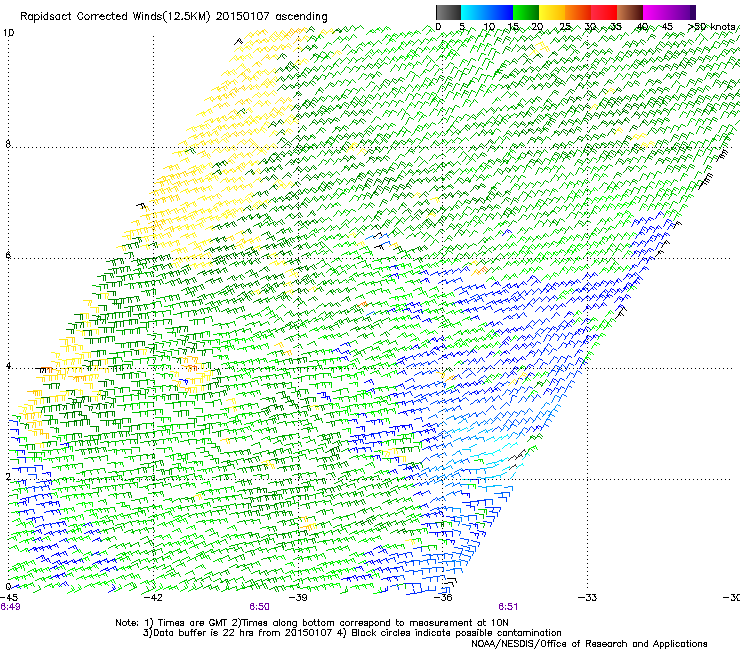Click the '>50 knots' legend label
The width and height of the screenshot is (740, 650).
click(x=712, y=27)
